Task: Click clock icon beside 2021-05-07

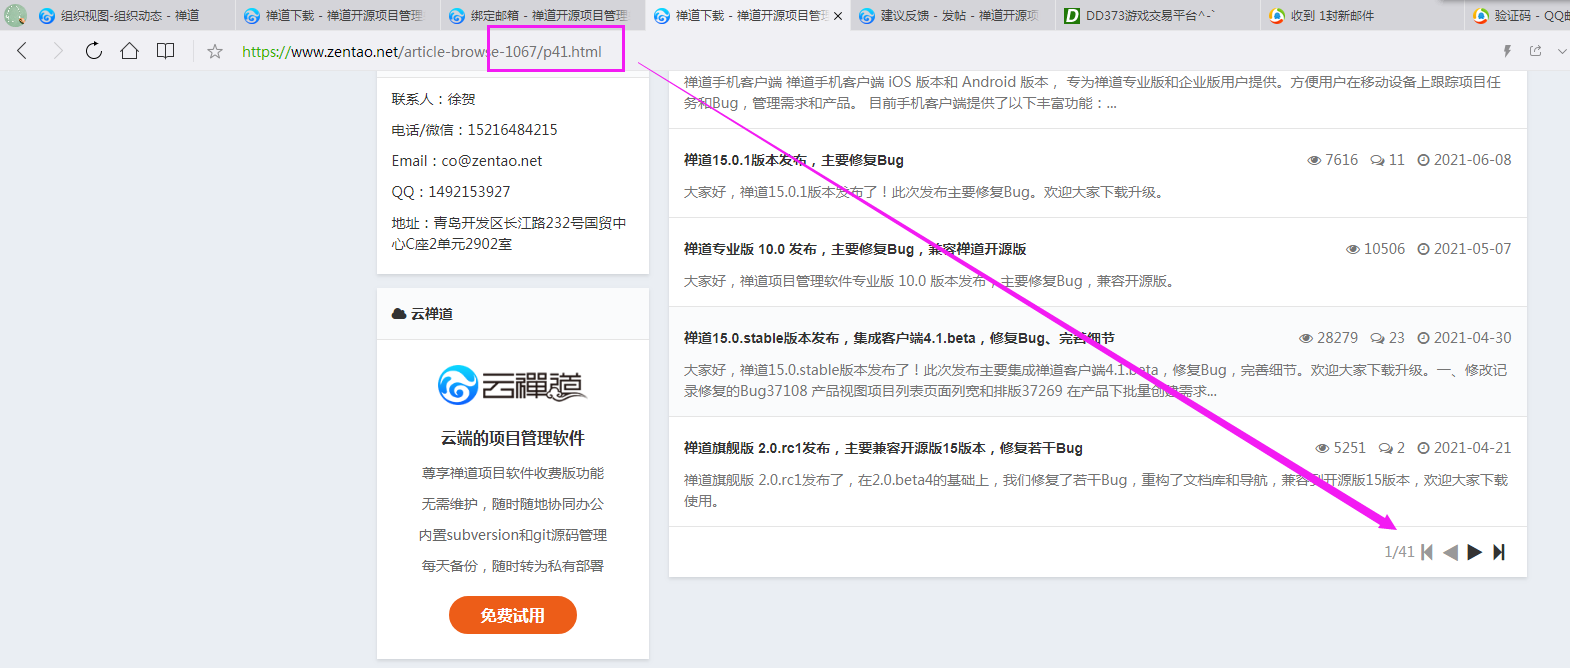Action: click(x=1423, y=249)
